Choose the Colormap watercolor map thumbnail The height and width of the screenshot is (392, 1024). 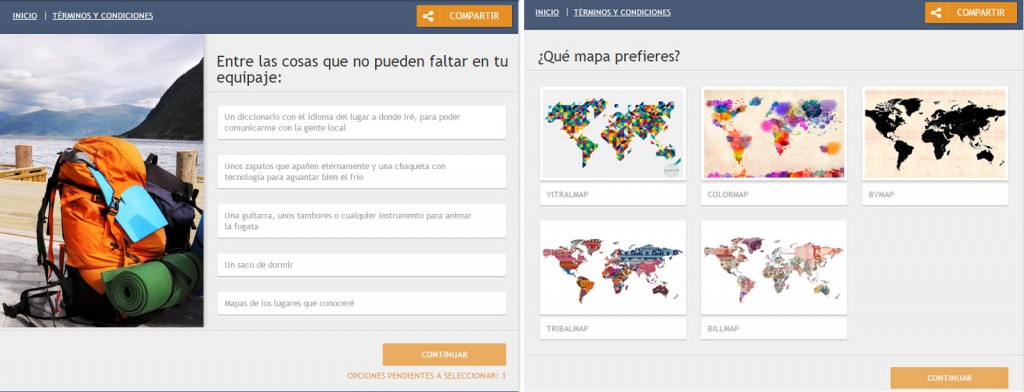pos(774,134)
